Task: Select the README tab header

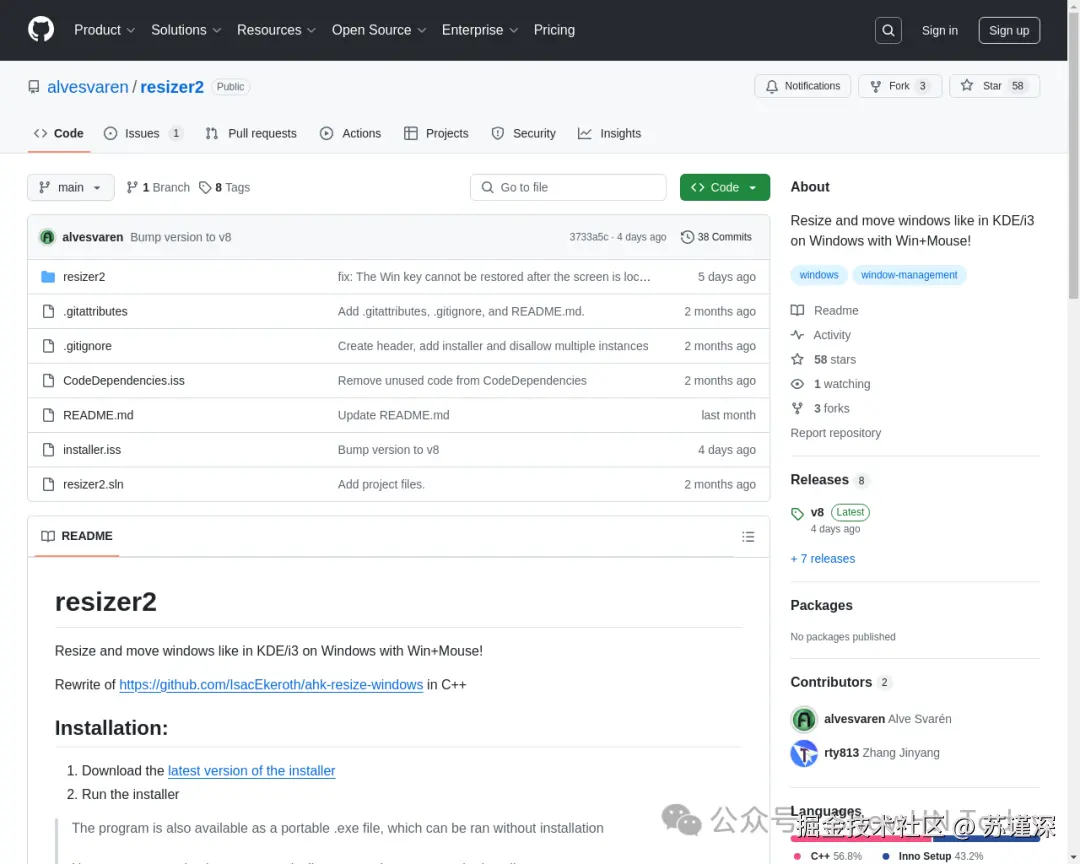Action: (77, 536)
